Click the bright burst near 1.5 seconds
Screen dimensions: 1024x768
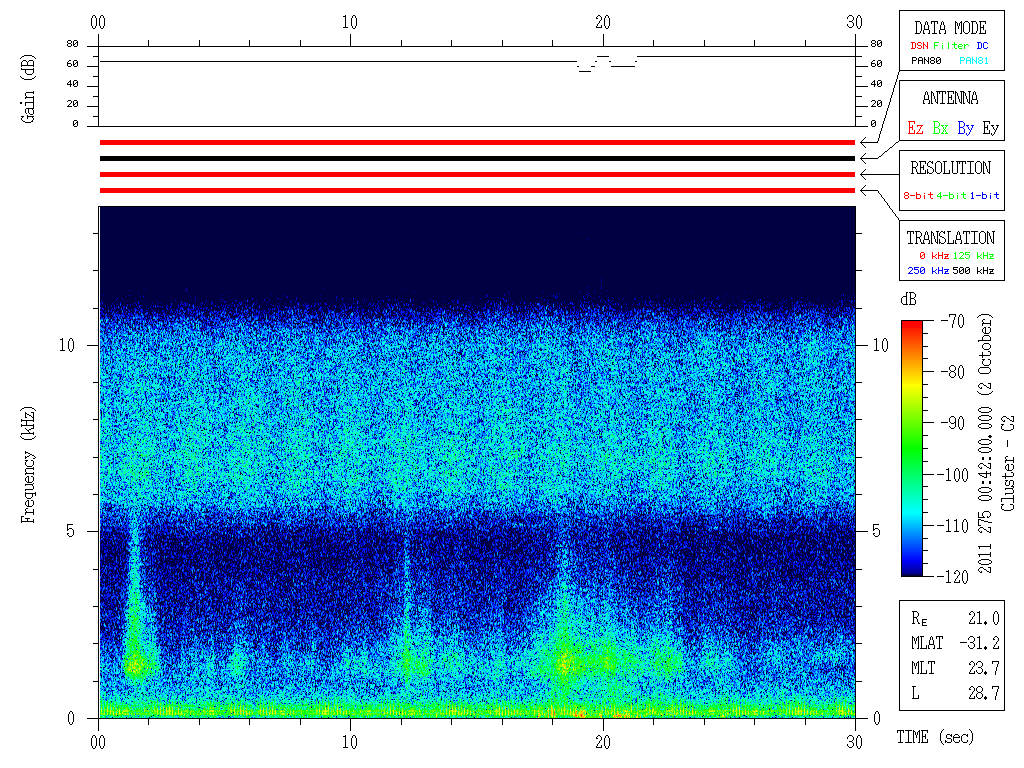[x=137, y=662]
